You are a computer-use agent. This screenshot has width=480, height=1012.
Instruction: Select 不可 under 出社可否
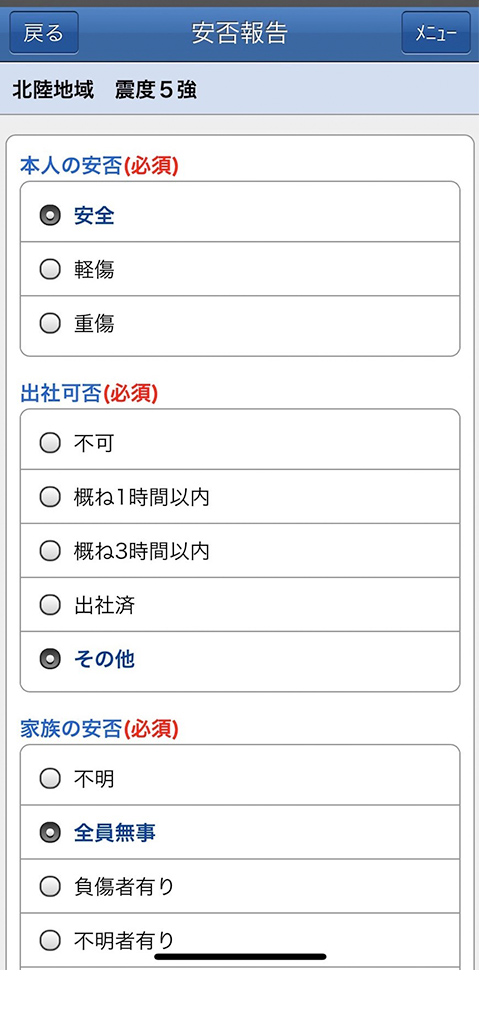(240, 443)
